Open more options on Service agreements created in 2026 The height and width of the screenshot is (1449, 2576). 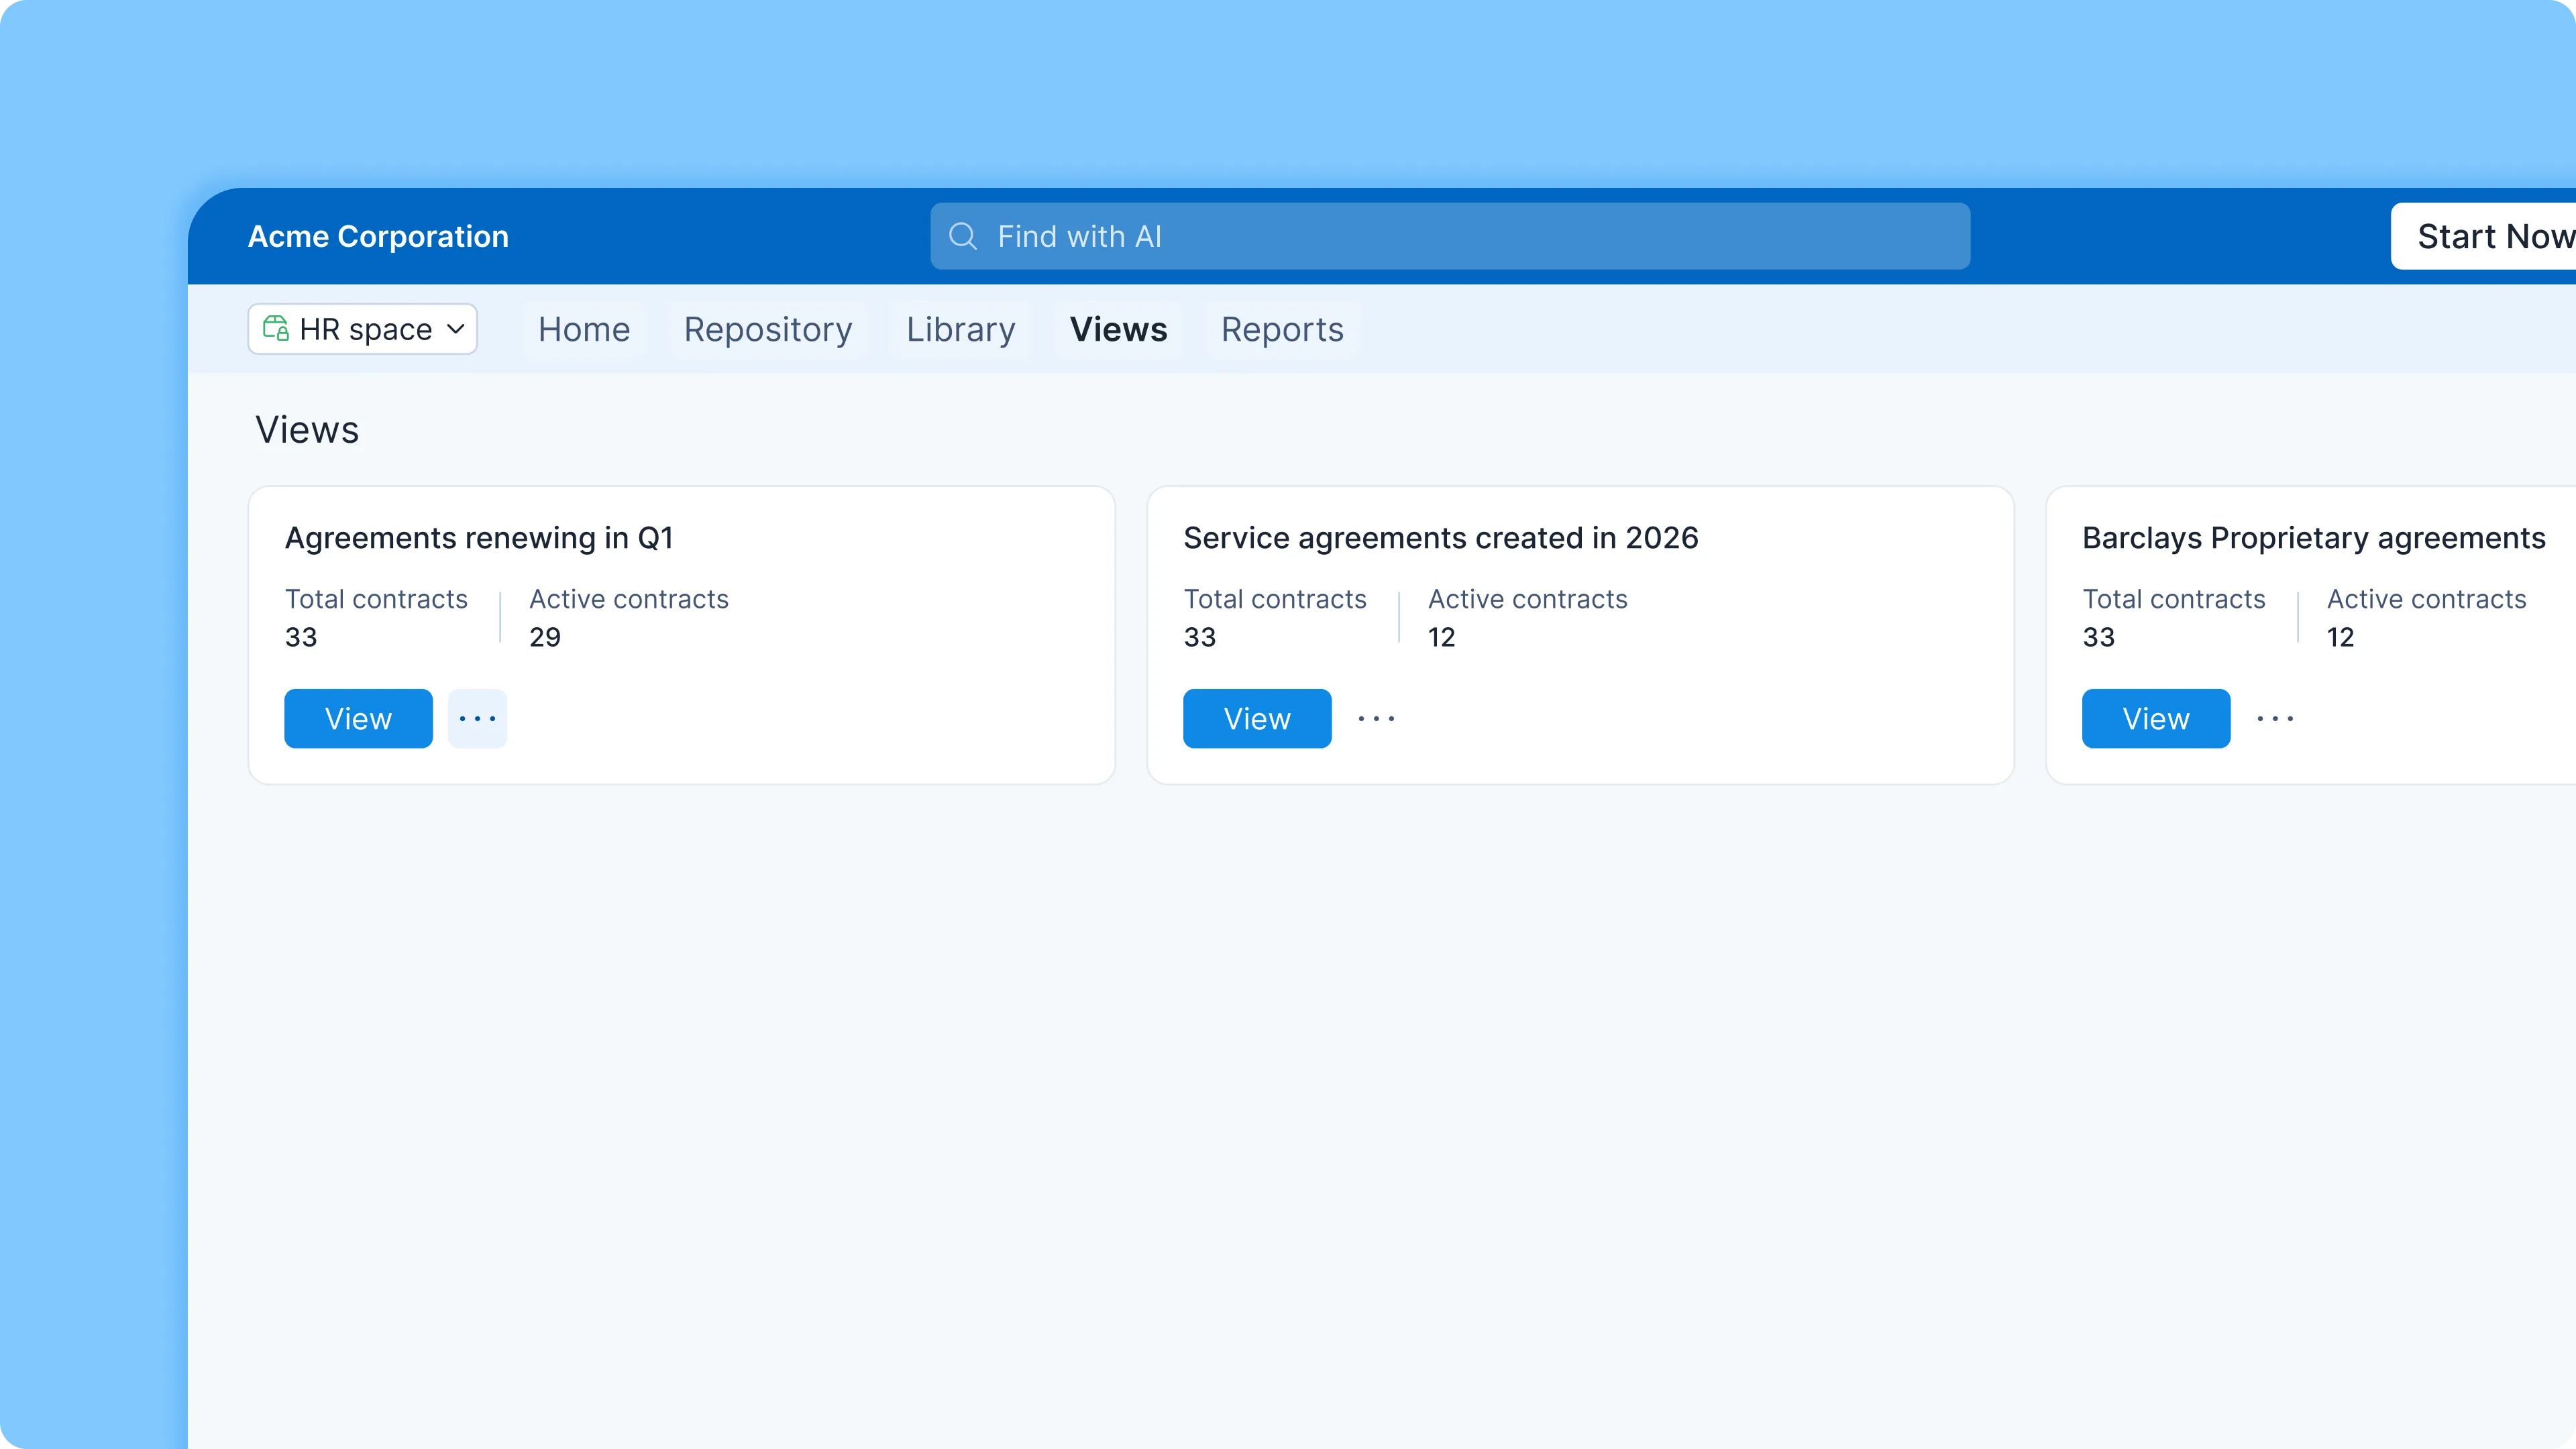click(x=1376, y=718)
